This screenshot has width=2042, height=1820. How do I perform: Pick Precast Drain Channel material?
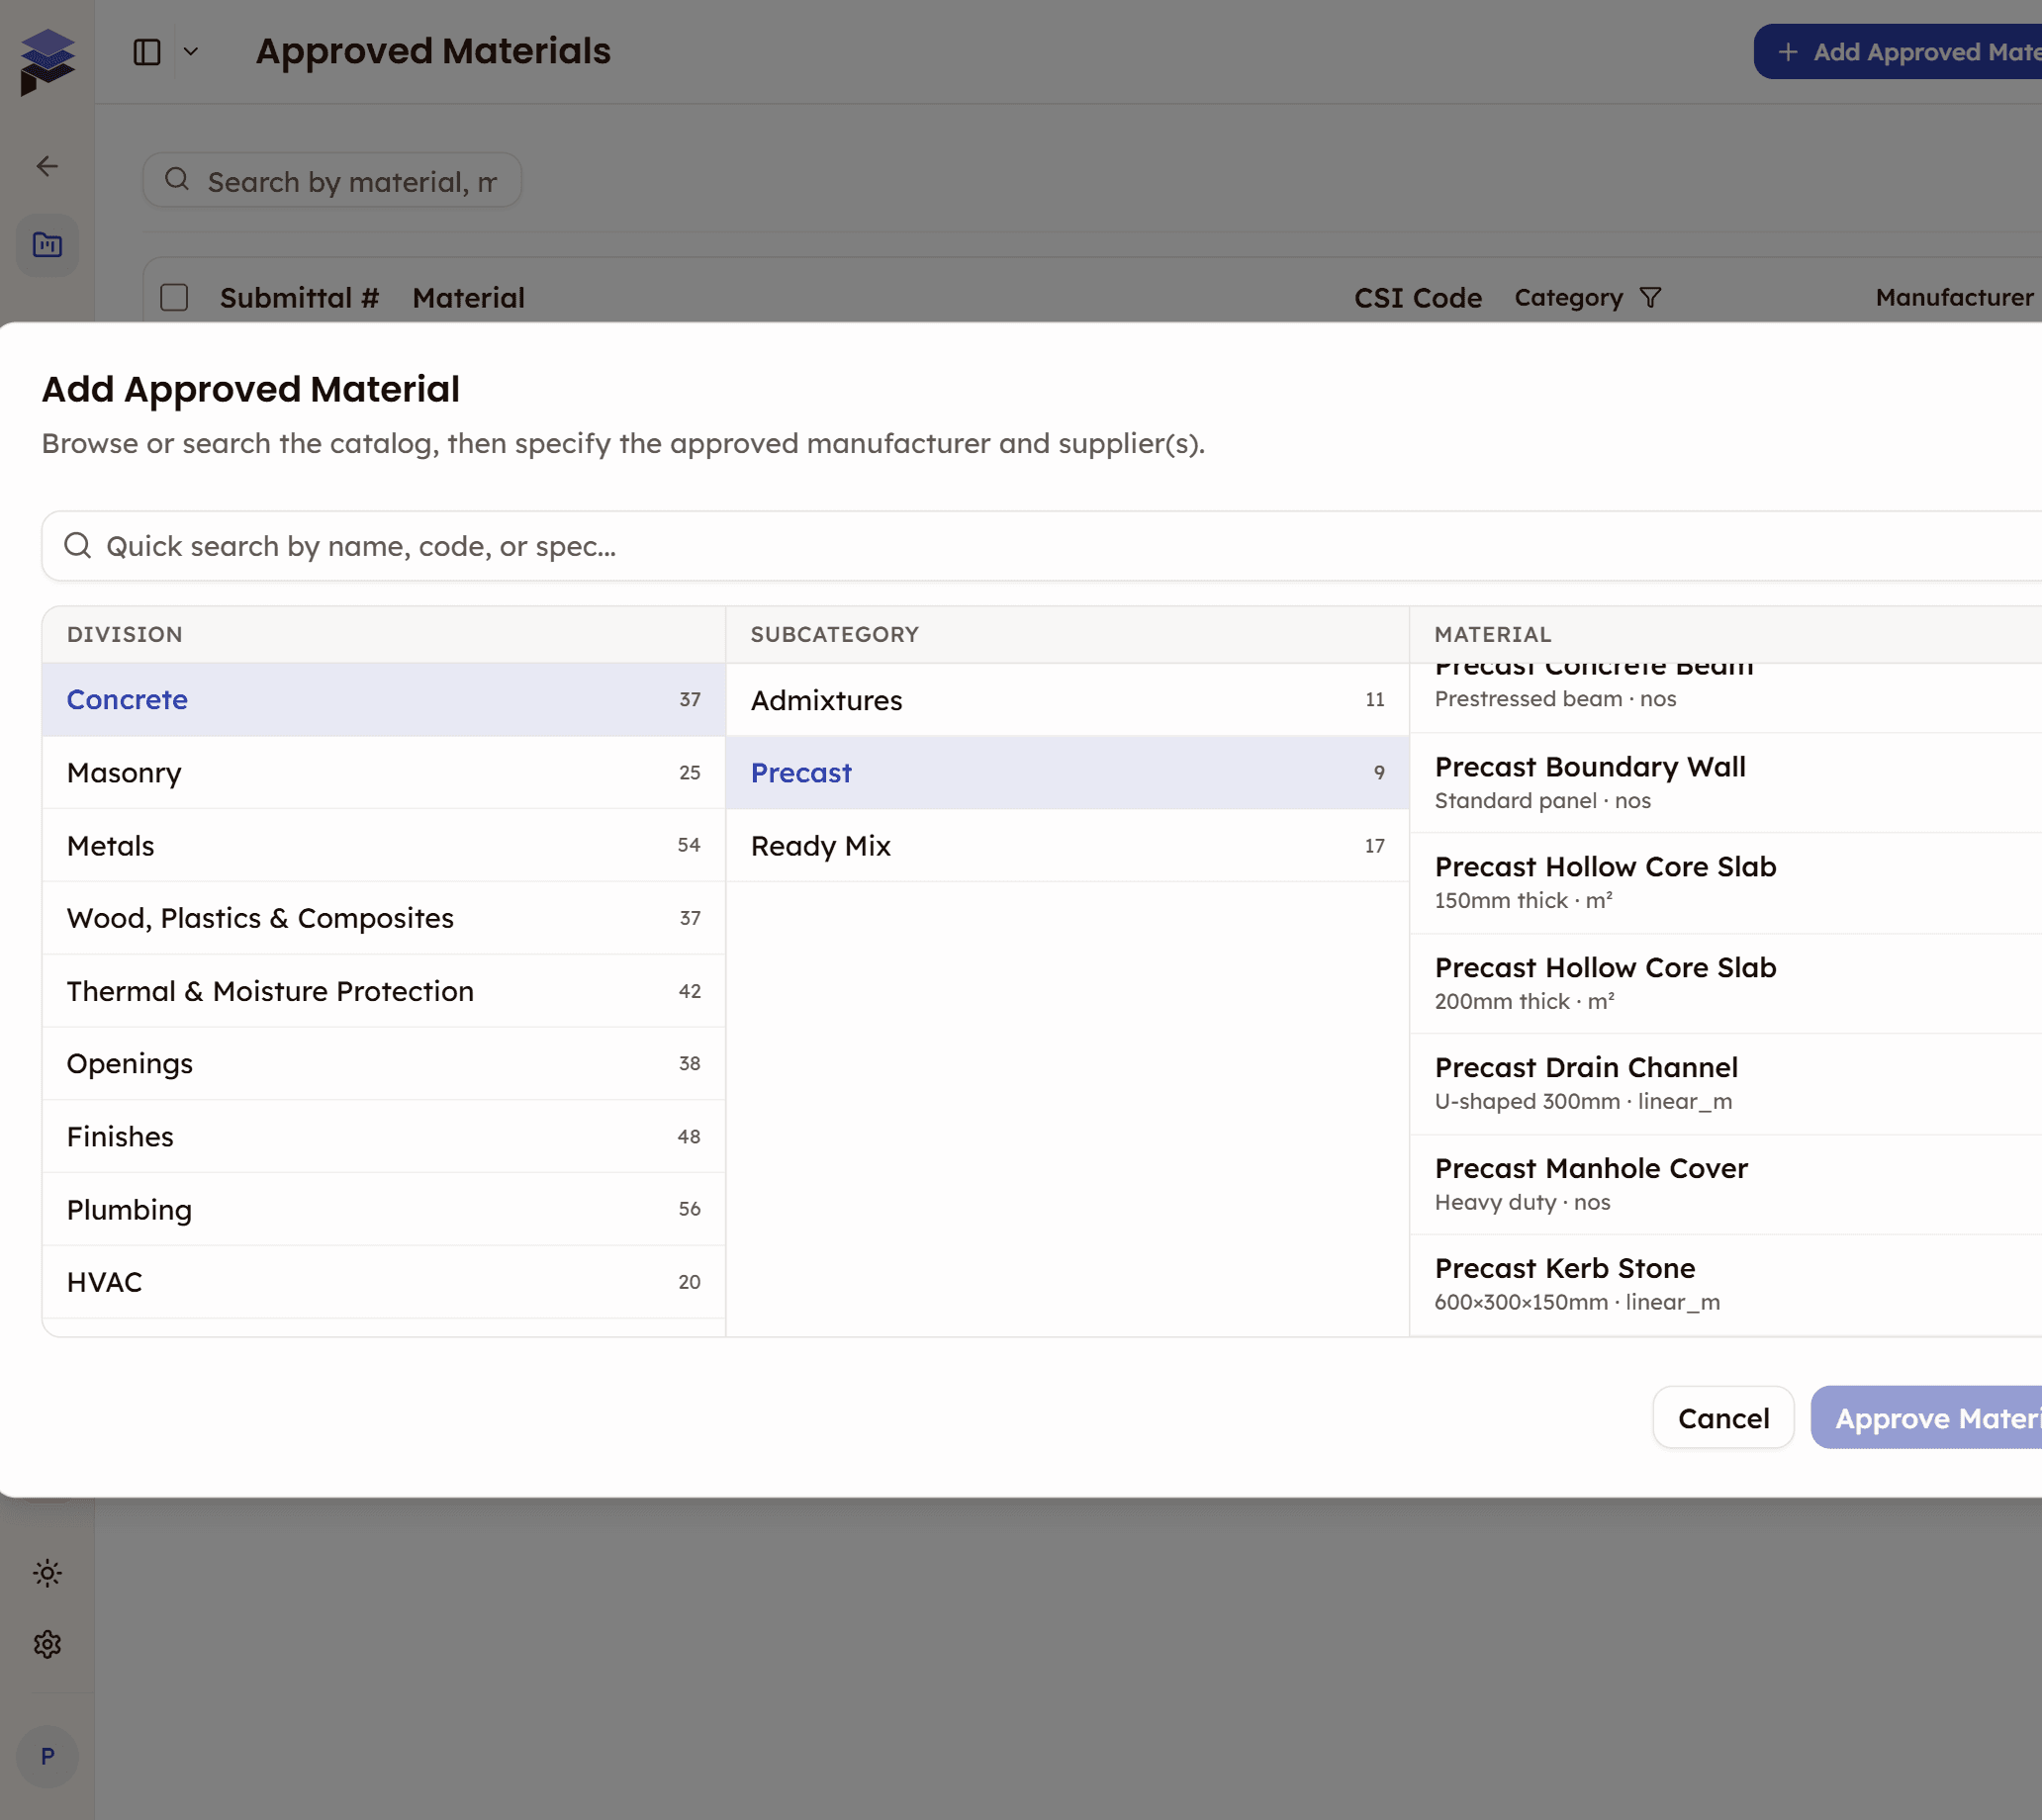[x=1726, y=1084]
